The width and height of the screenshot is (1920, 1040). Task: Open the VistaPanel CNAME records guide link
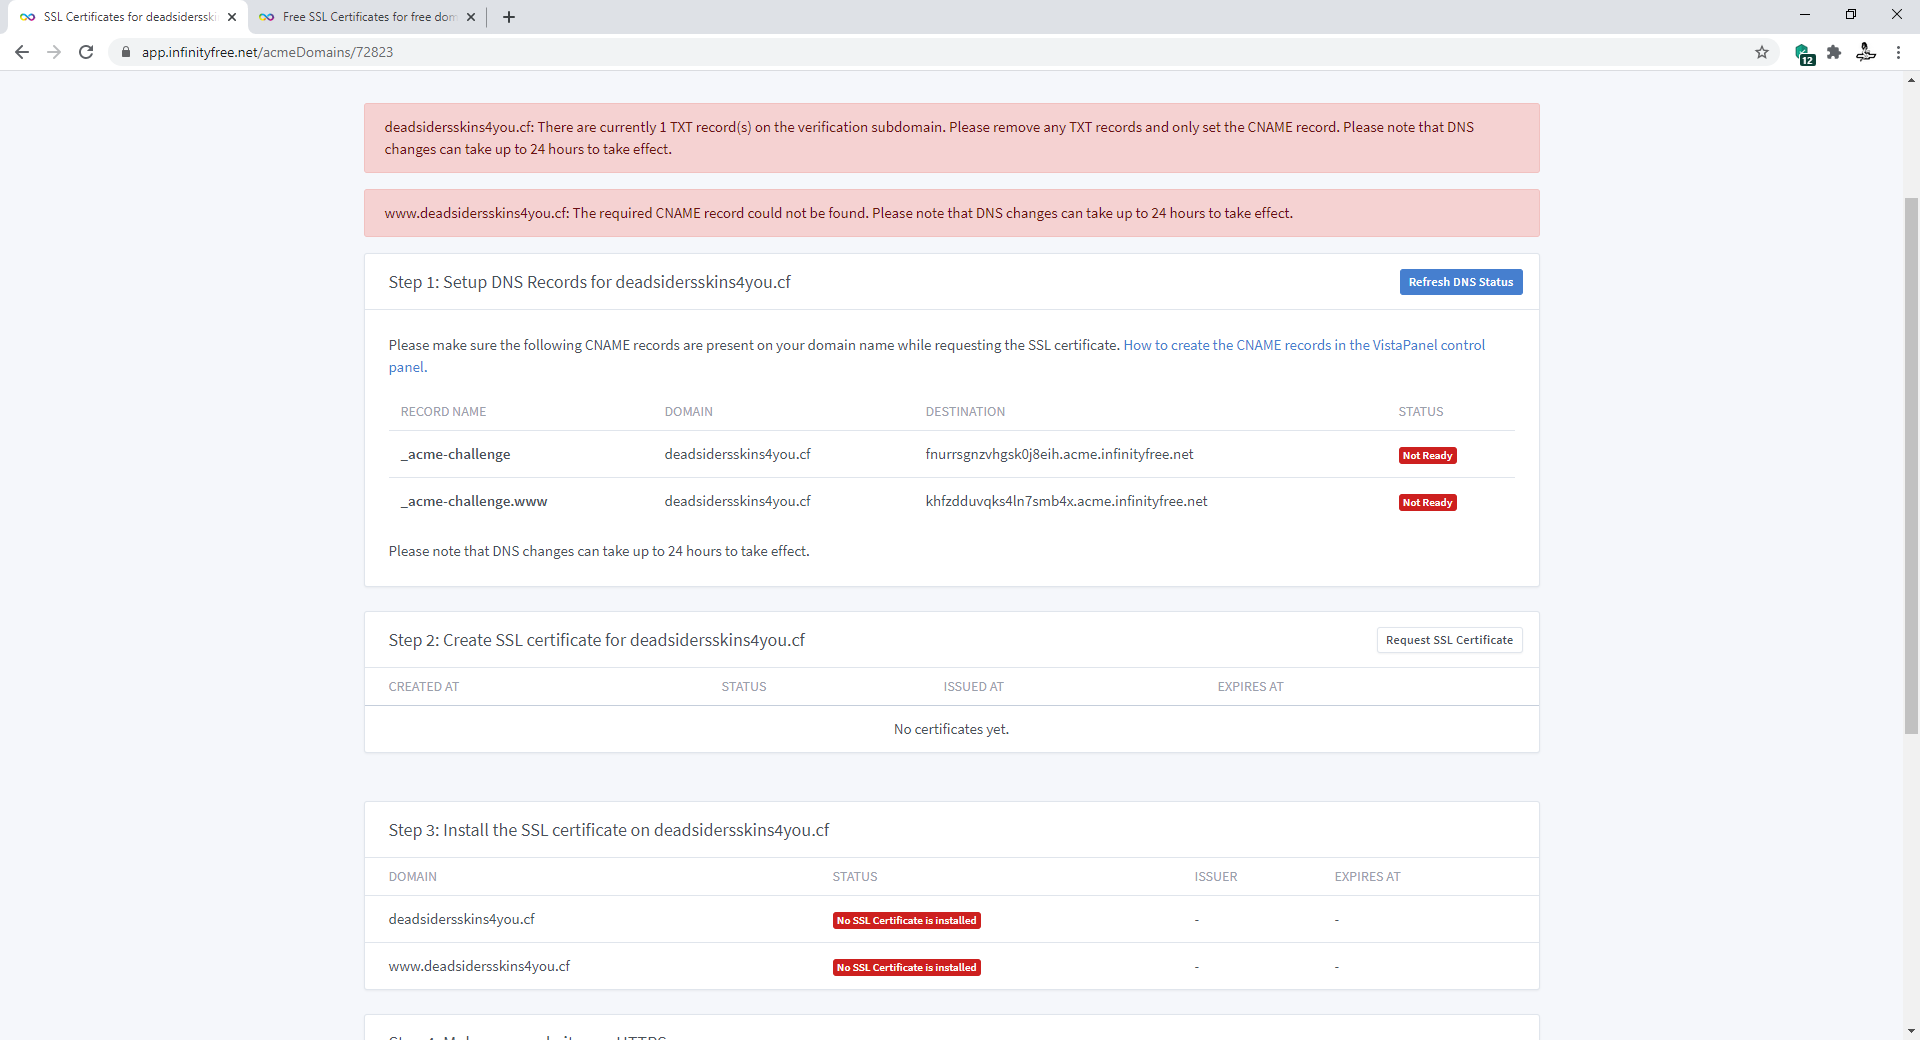[1303, 345]
